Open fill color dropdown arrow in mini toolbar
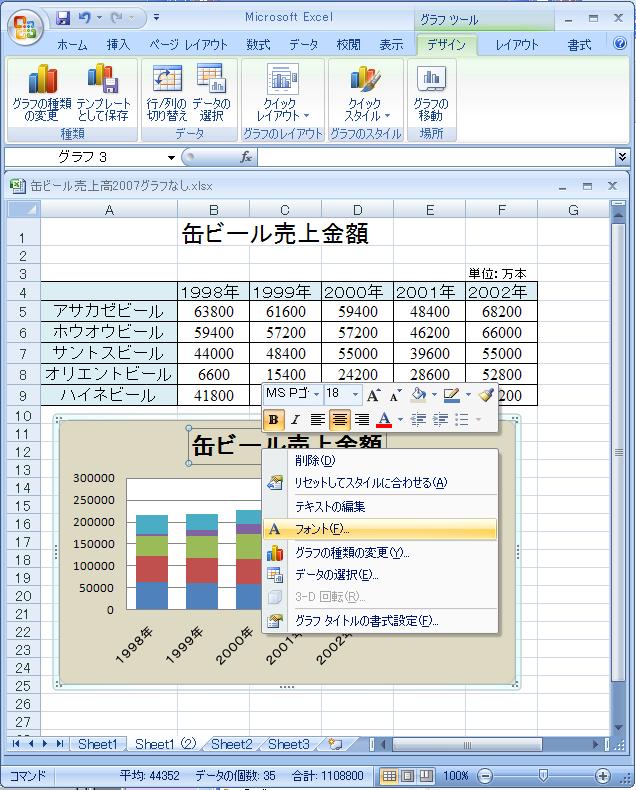This screenshot has width=636, height=790. 433,394
